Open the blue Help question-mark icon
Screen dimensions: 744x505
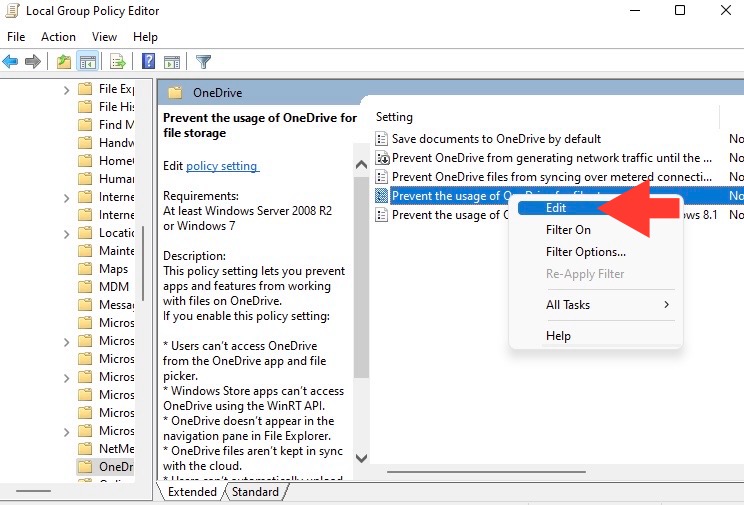[x=149, y=61]
